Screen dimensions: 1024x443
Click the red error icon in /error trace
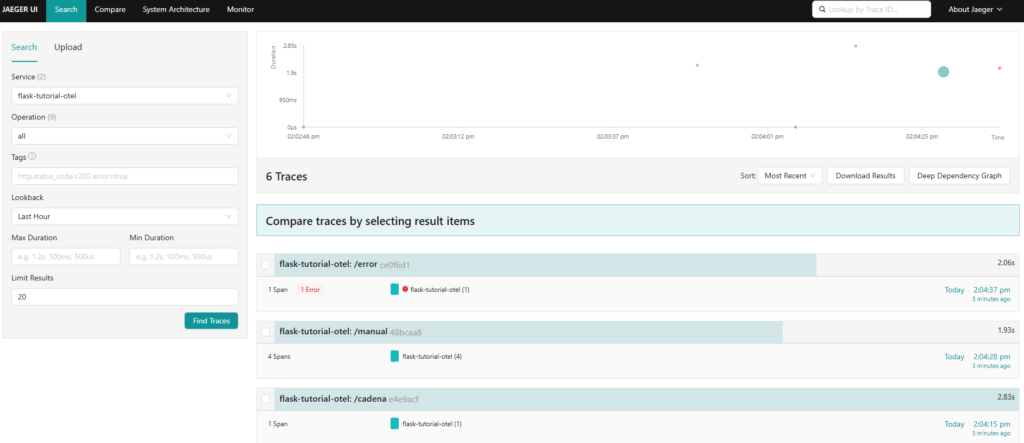point(405,289)
